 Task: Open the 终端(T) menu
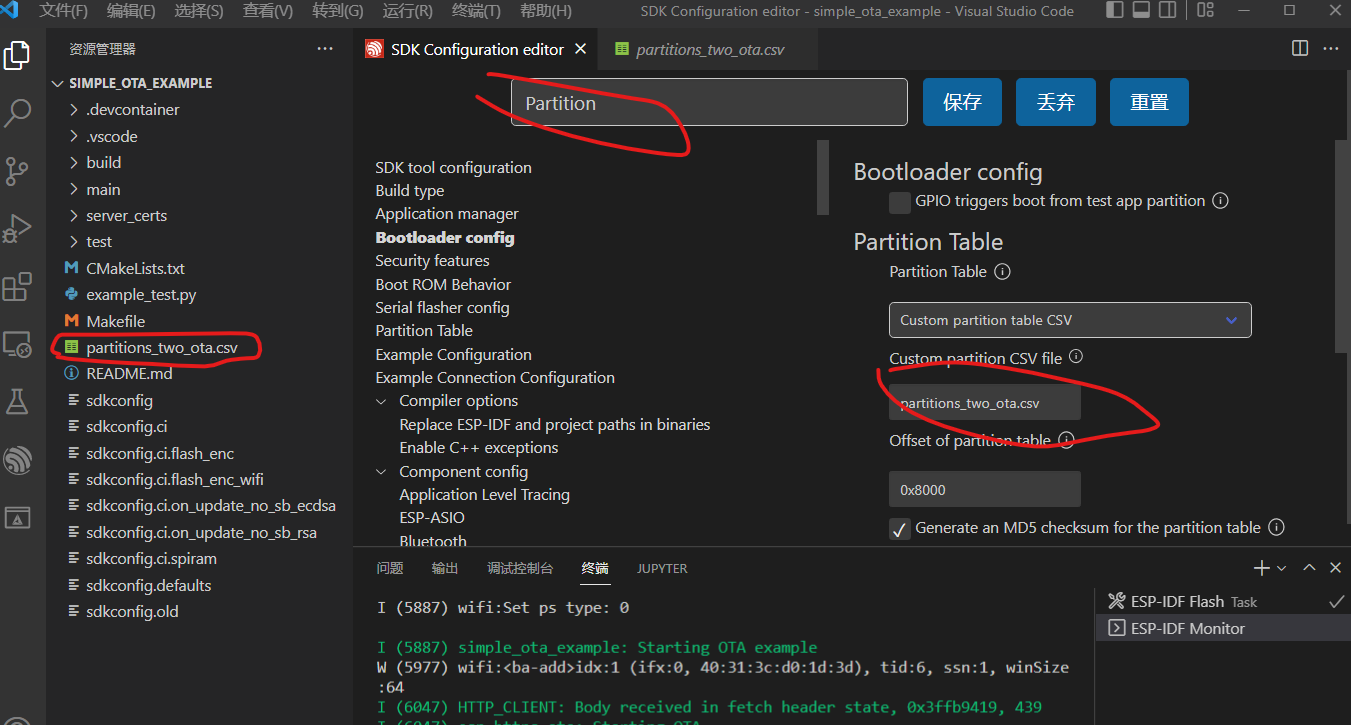click(476, 11)
